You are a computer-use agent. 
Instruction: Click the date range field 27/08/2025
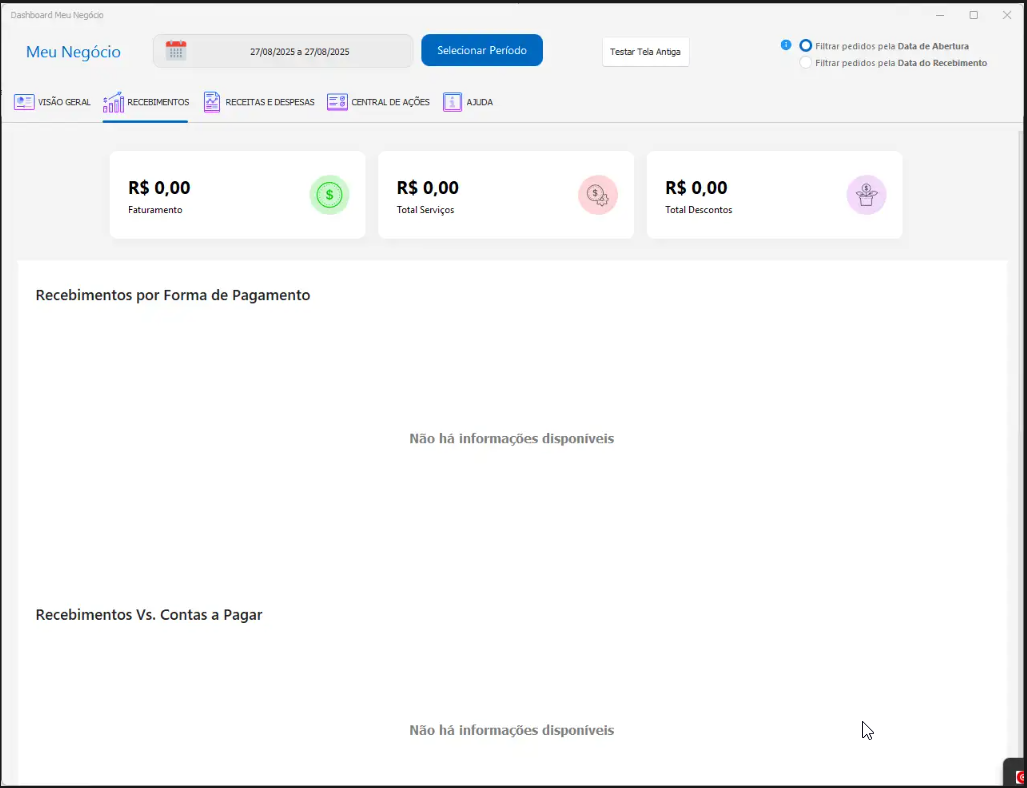299,51
